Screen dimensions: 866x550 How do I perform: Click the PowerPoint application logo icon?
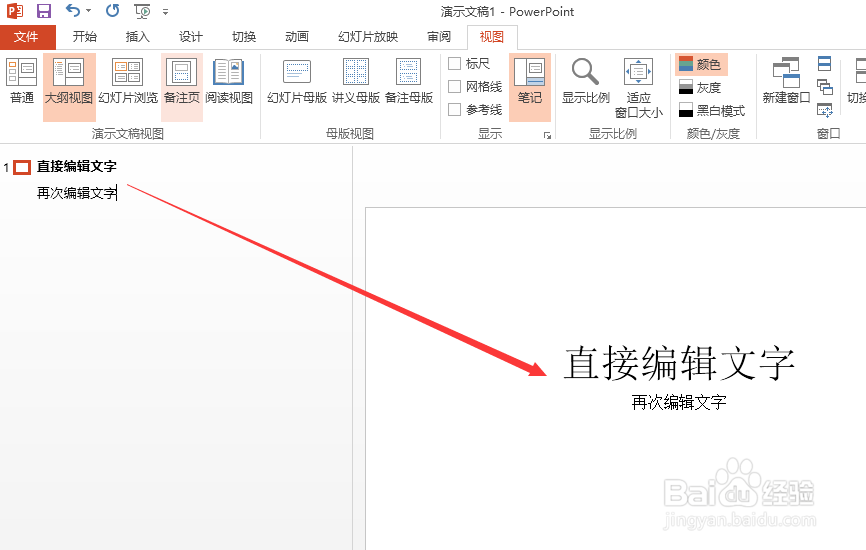point(15,10)
